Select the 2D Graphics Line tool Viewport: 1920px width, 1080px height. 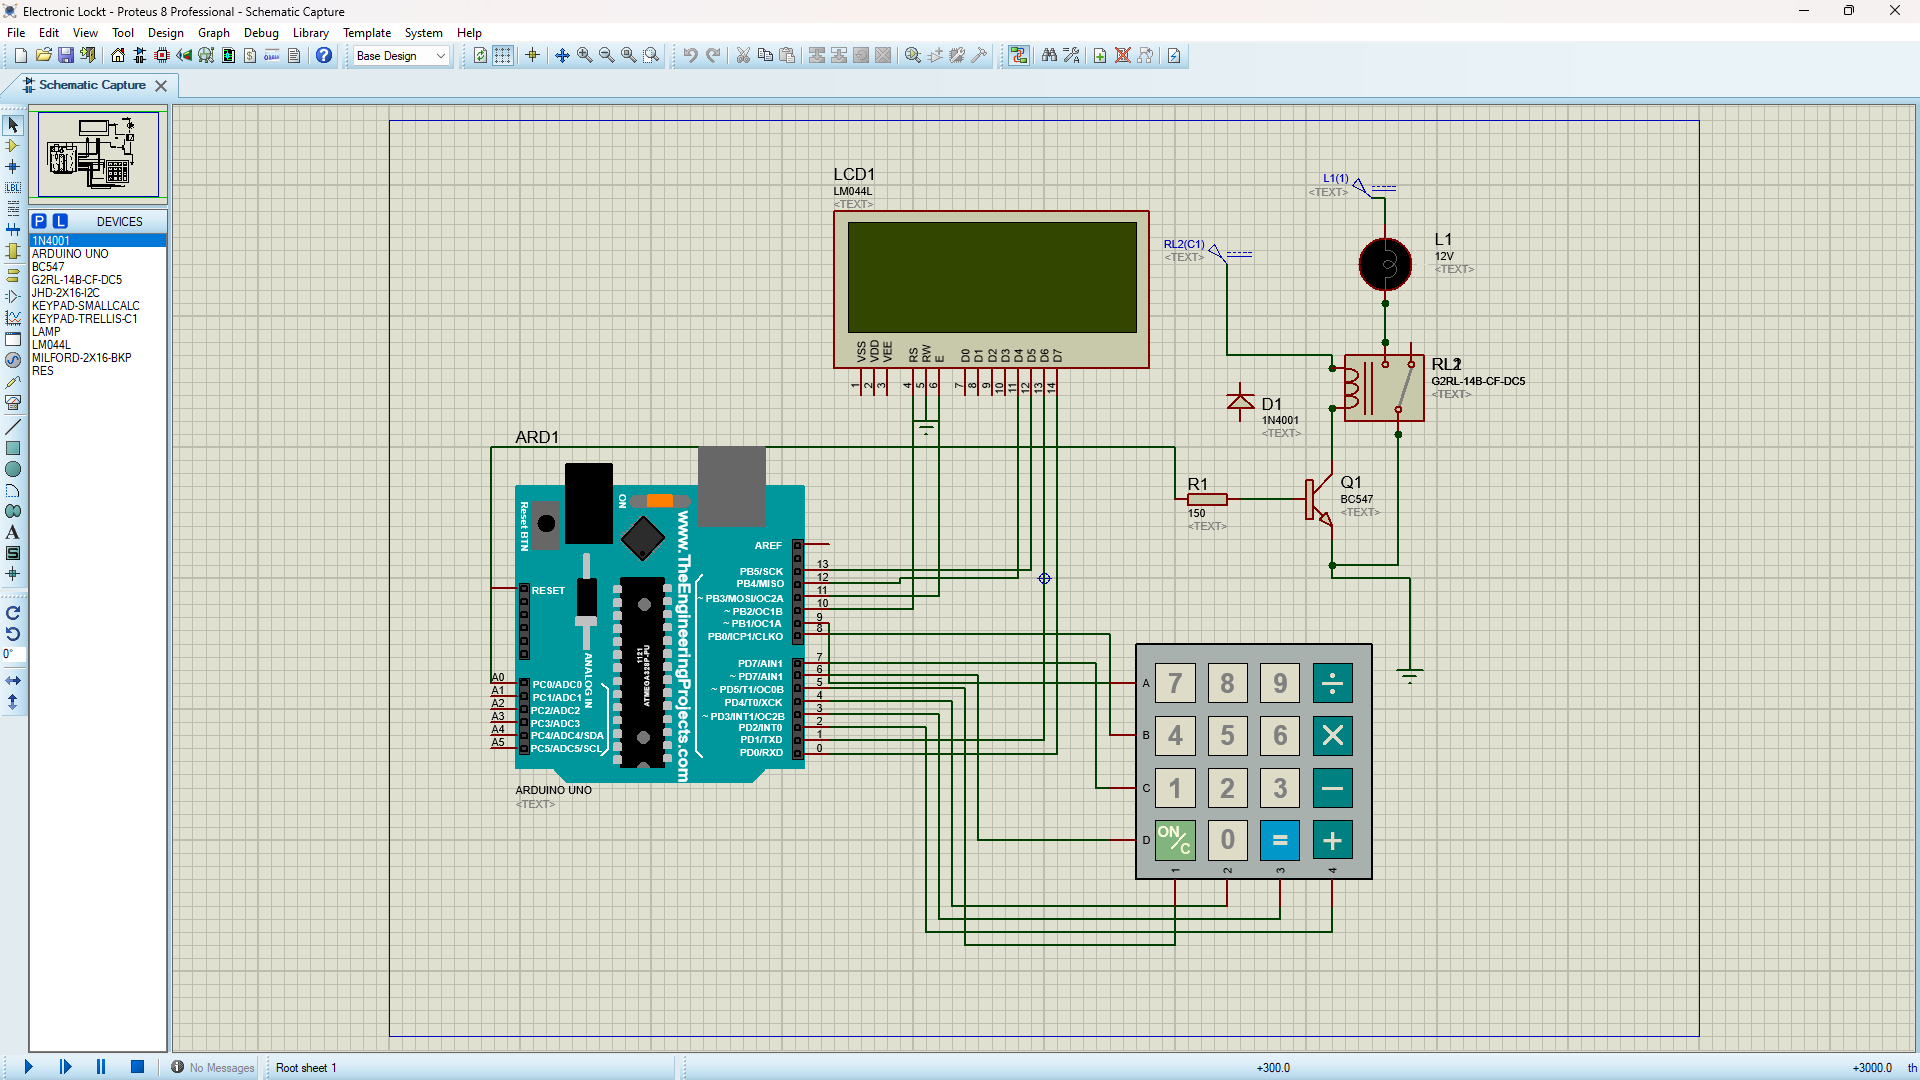click(13, 427)
